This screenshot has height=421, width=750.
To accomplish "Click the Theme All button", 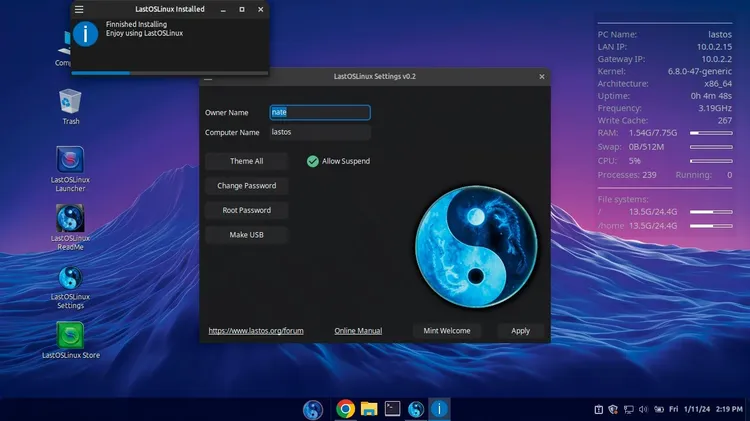I will tap(246, 161).
